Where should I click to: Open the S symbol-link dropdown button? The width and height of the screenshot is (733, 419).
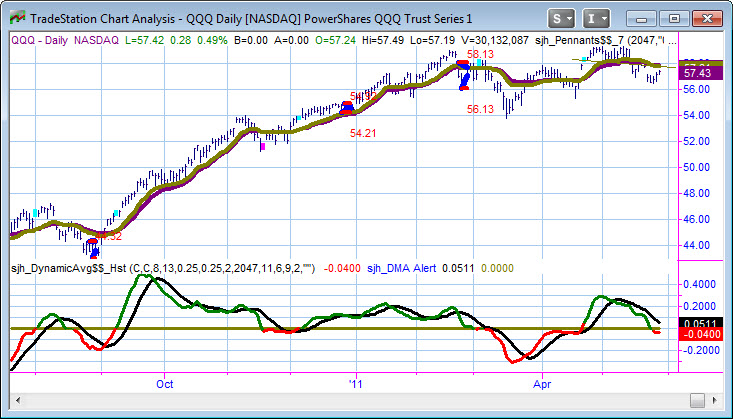click(x=561, y=19)
